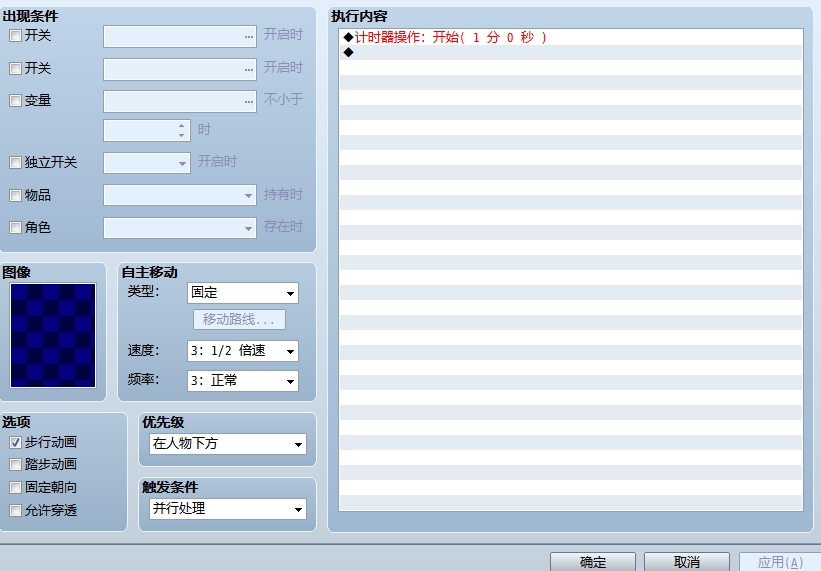Enable the 允许穿透 option
Viewport: 821px width, 571px height.
(15, 510)
